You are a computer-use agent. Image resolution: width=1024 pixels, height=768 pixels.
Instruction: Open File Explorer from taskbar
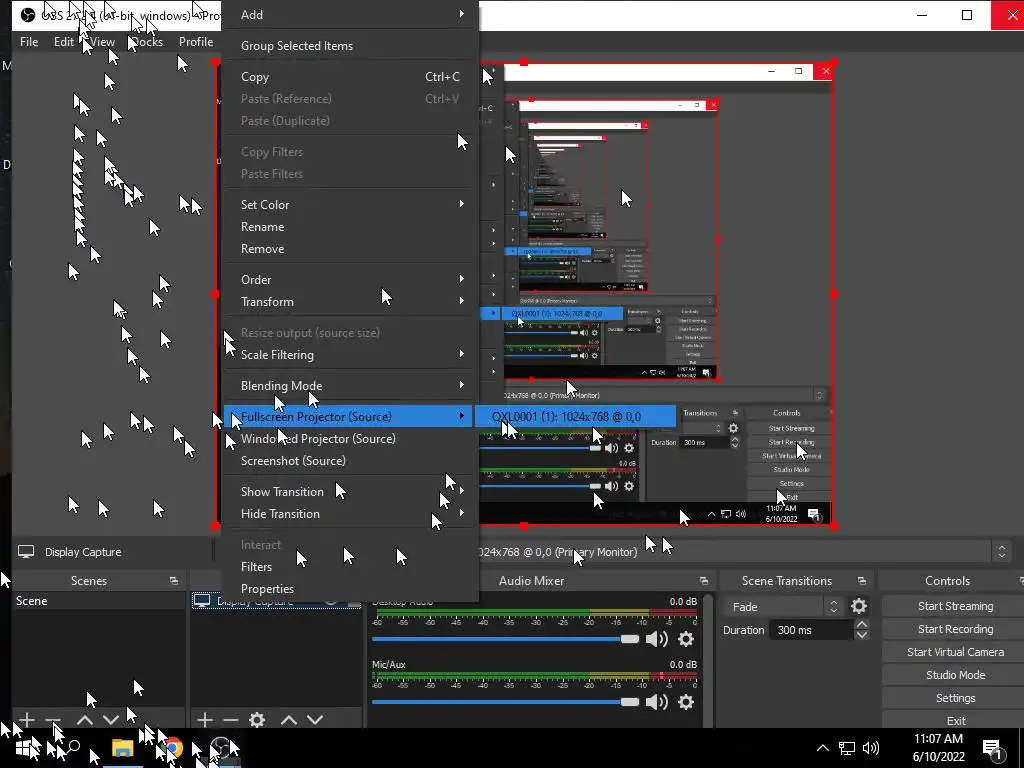[122, 748]
